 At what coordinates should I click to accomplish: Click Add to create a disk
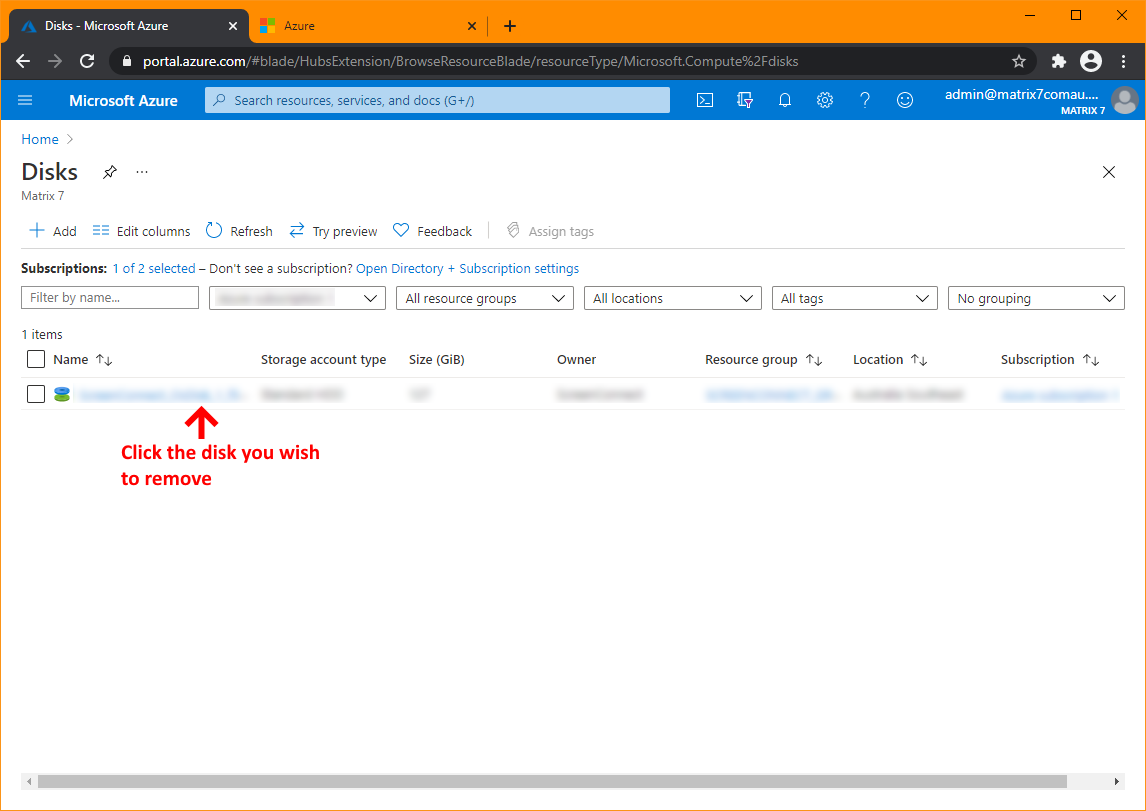(x=53, y=231)
